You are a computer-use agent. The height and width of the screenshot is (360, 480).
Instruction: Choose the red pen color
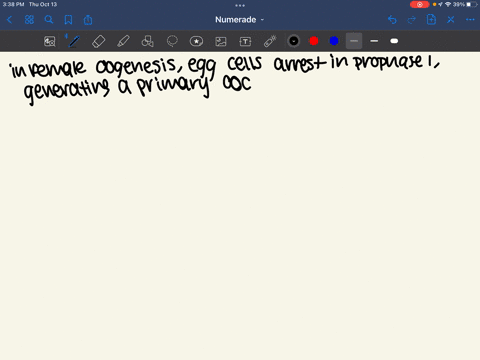[x=314, y=41]
